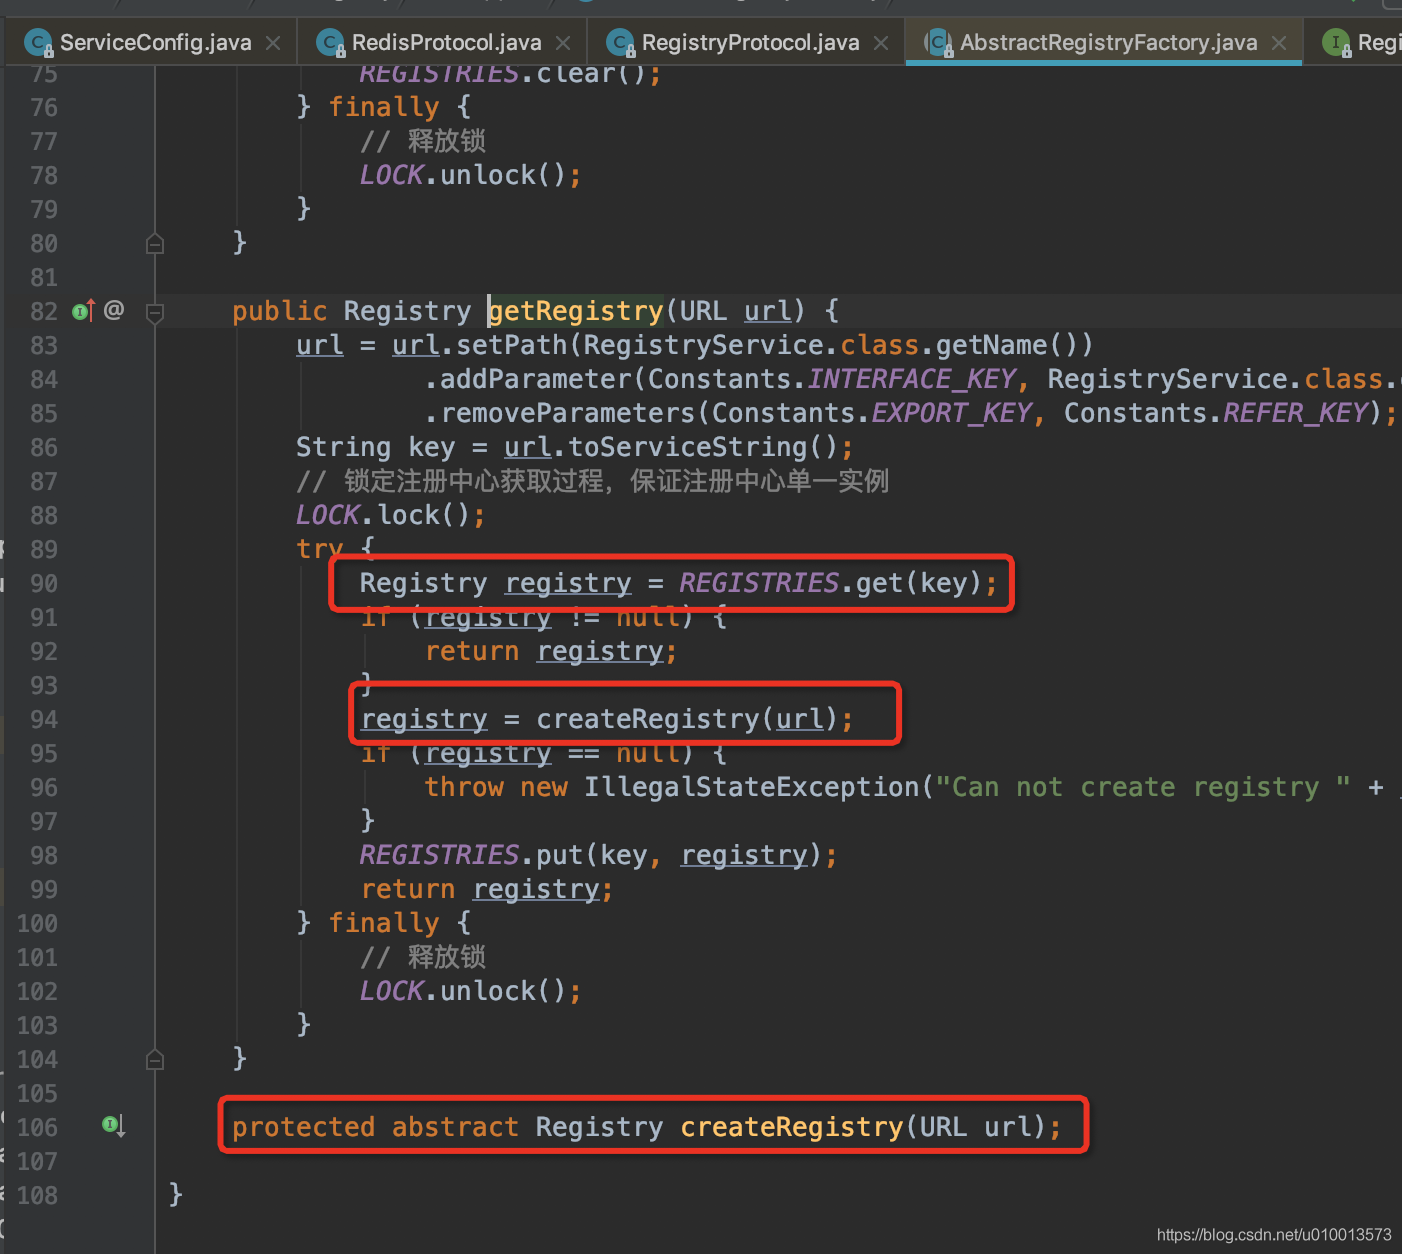Open the RegistryProtocol.java tab

[750, 43]
